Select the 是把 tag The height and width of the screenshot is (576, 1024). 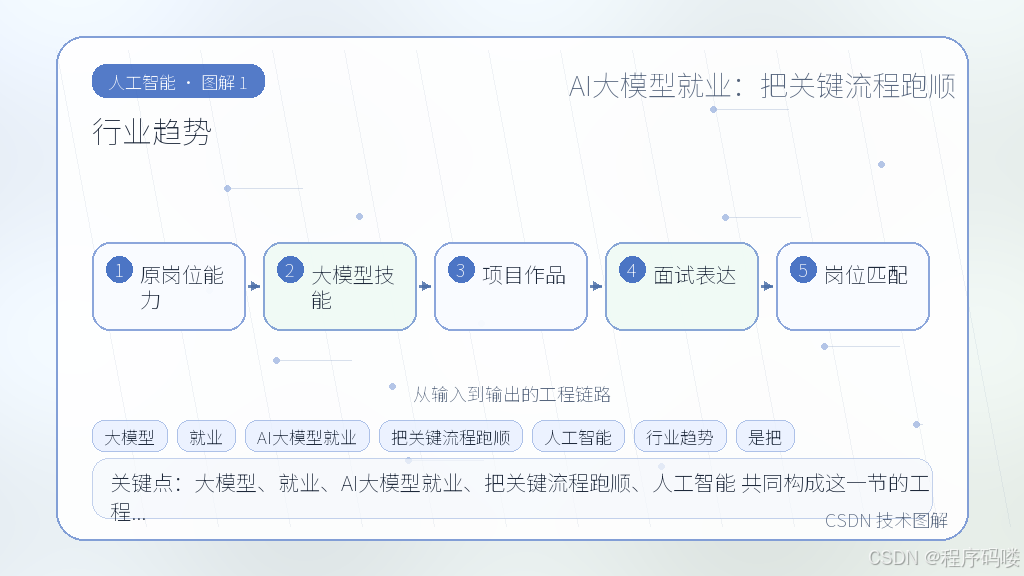coord(765,437)
